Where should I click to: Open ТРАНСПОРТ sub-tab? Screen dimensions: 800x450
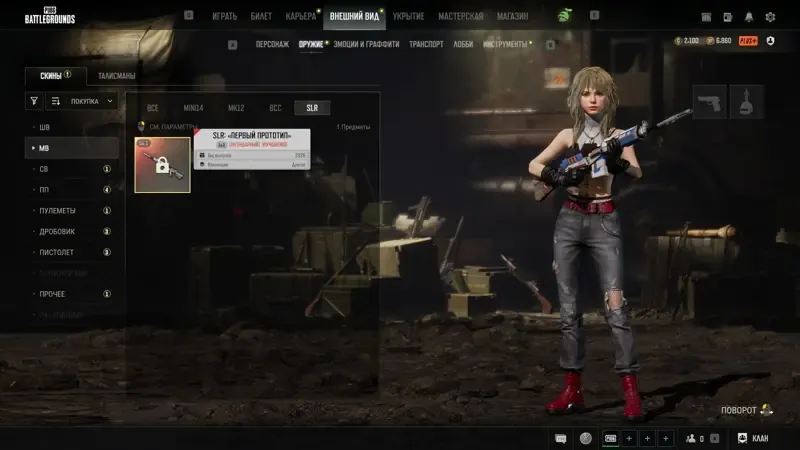point(426,44)
